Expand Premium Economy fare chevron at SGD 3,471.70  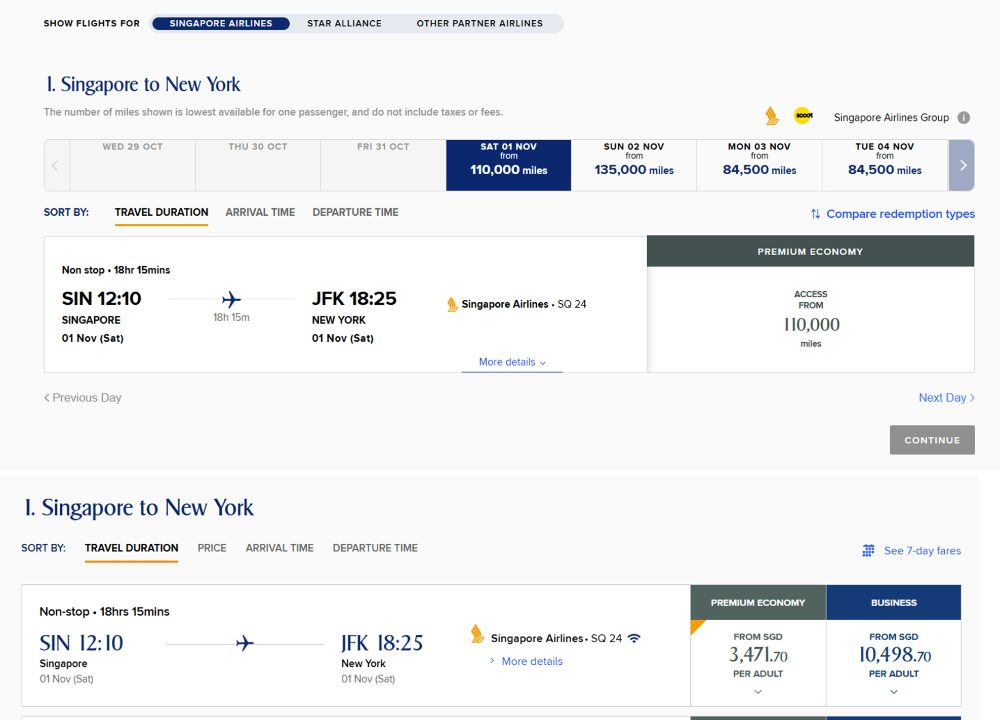[x=758, y=691]
